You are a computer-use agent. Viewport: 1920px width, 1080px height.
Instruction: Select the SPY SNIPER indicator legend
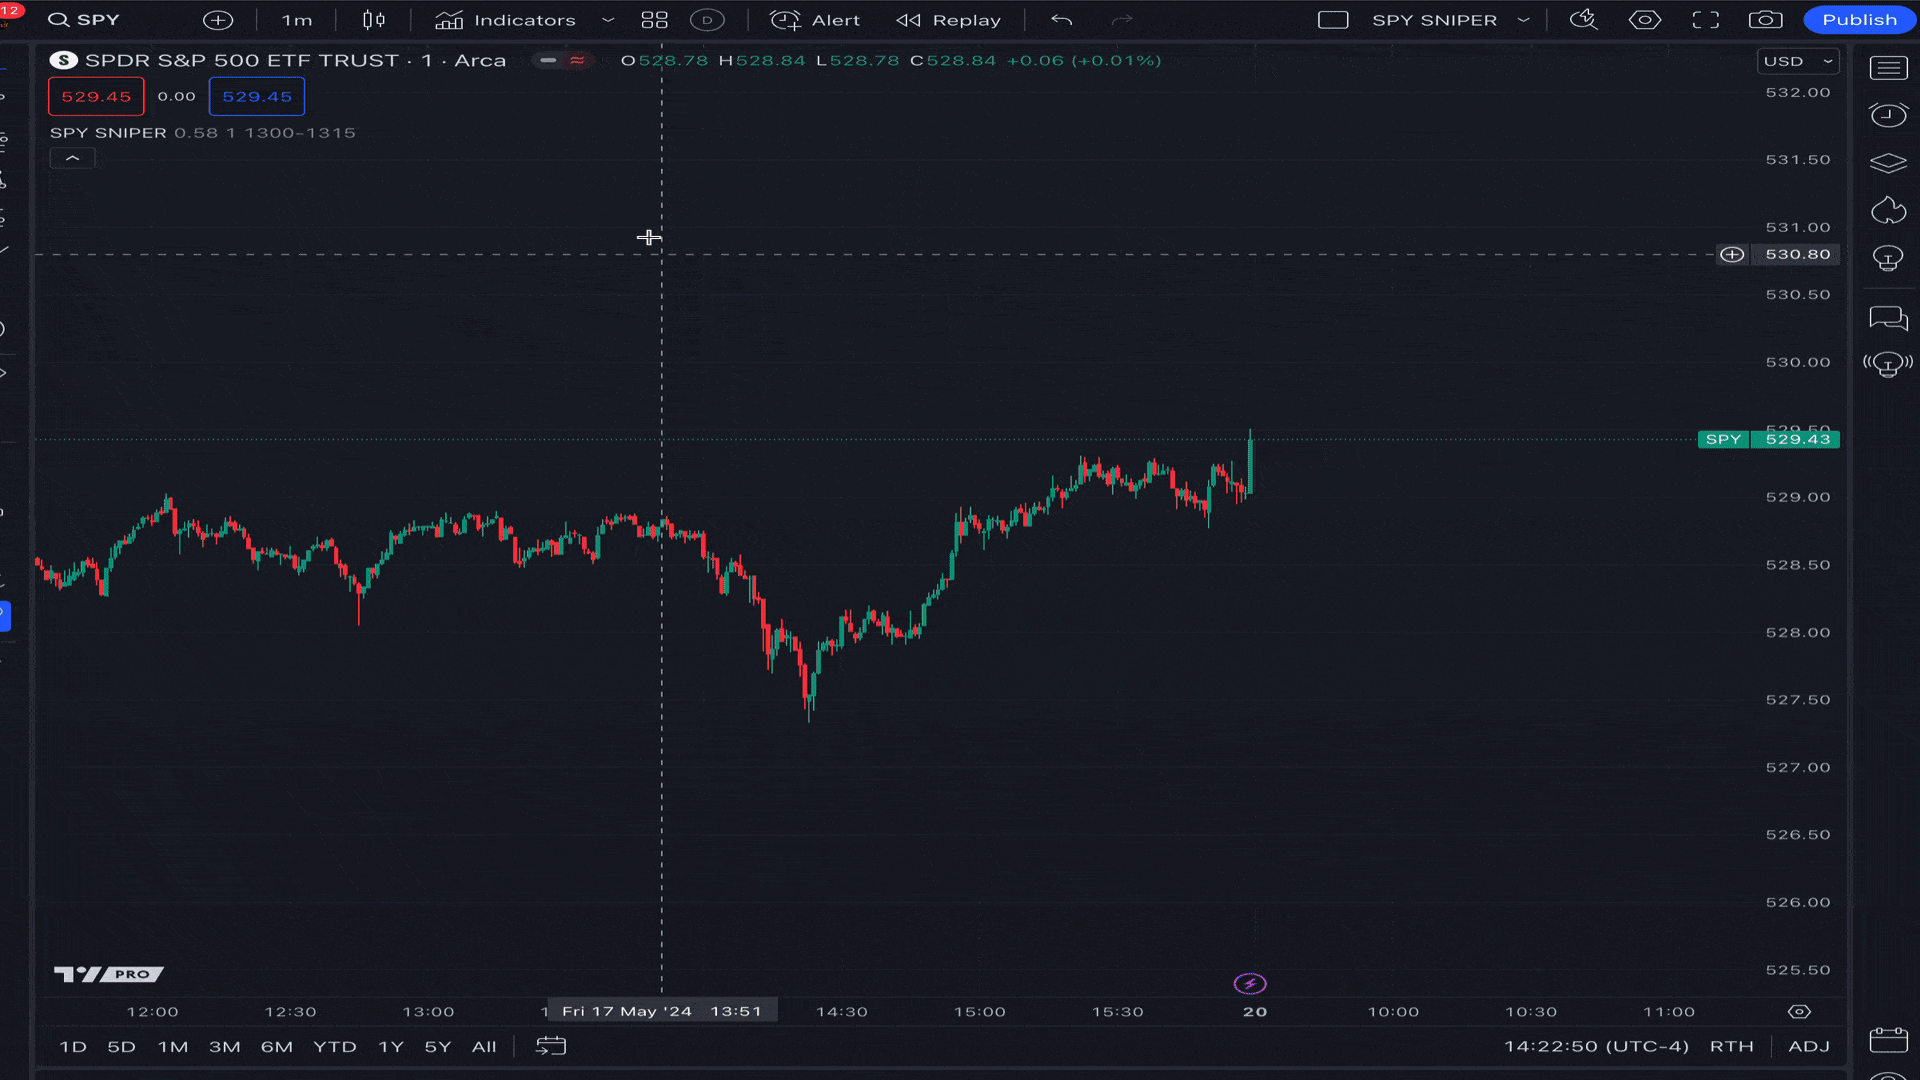click(x=108, y=133)
